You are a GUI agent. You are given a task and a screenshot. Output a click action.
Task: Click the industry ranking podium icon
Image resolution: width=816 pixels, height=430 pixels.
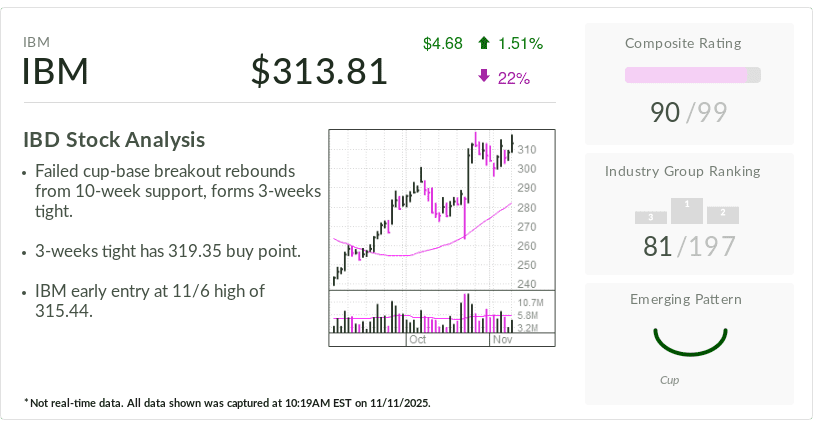[687, 211]
